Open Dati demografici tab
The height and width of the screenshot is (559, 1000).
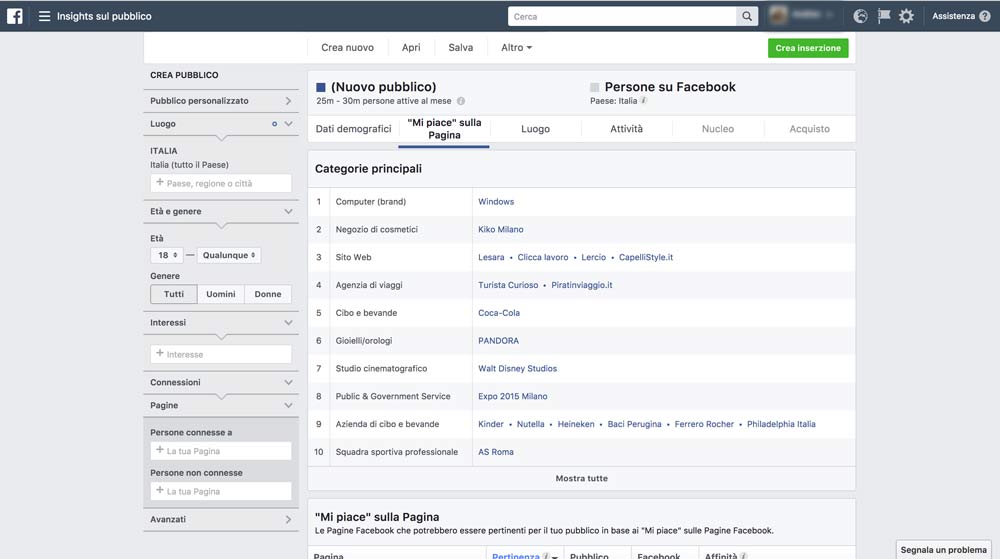click(353, 129)
